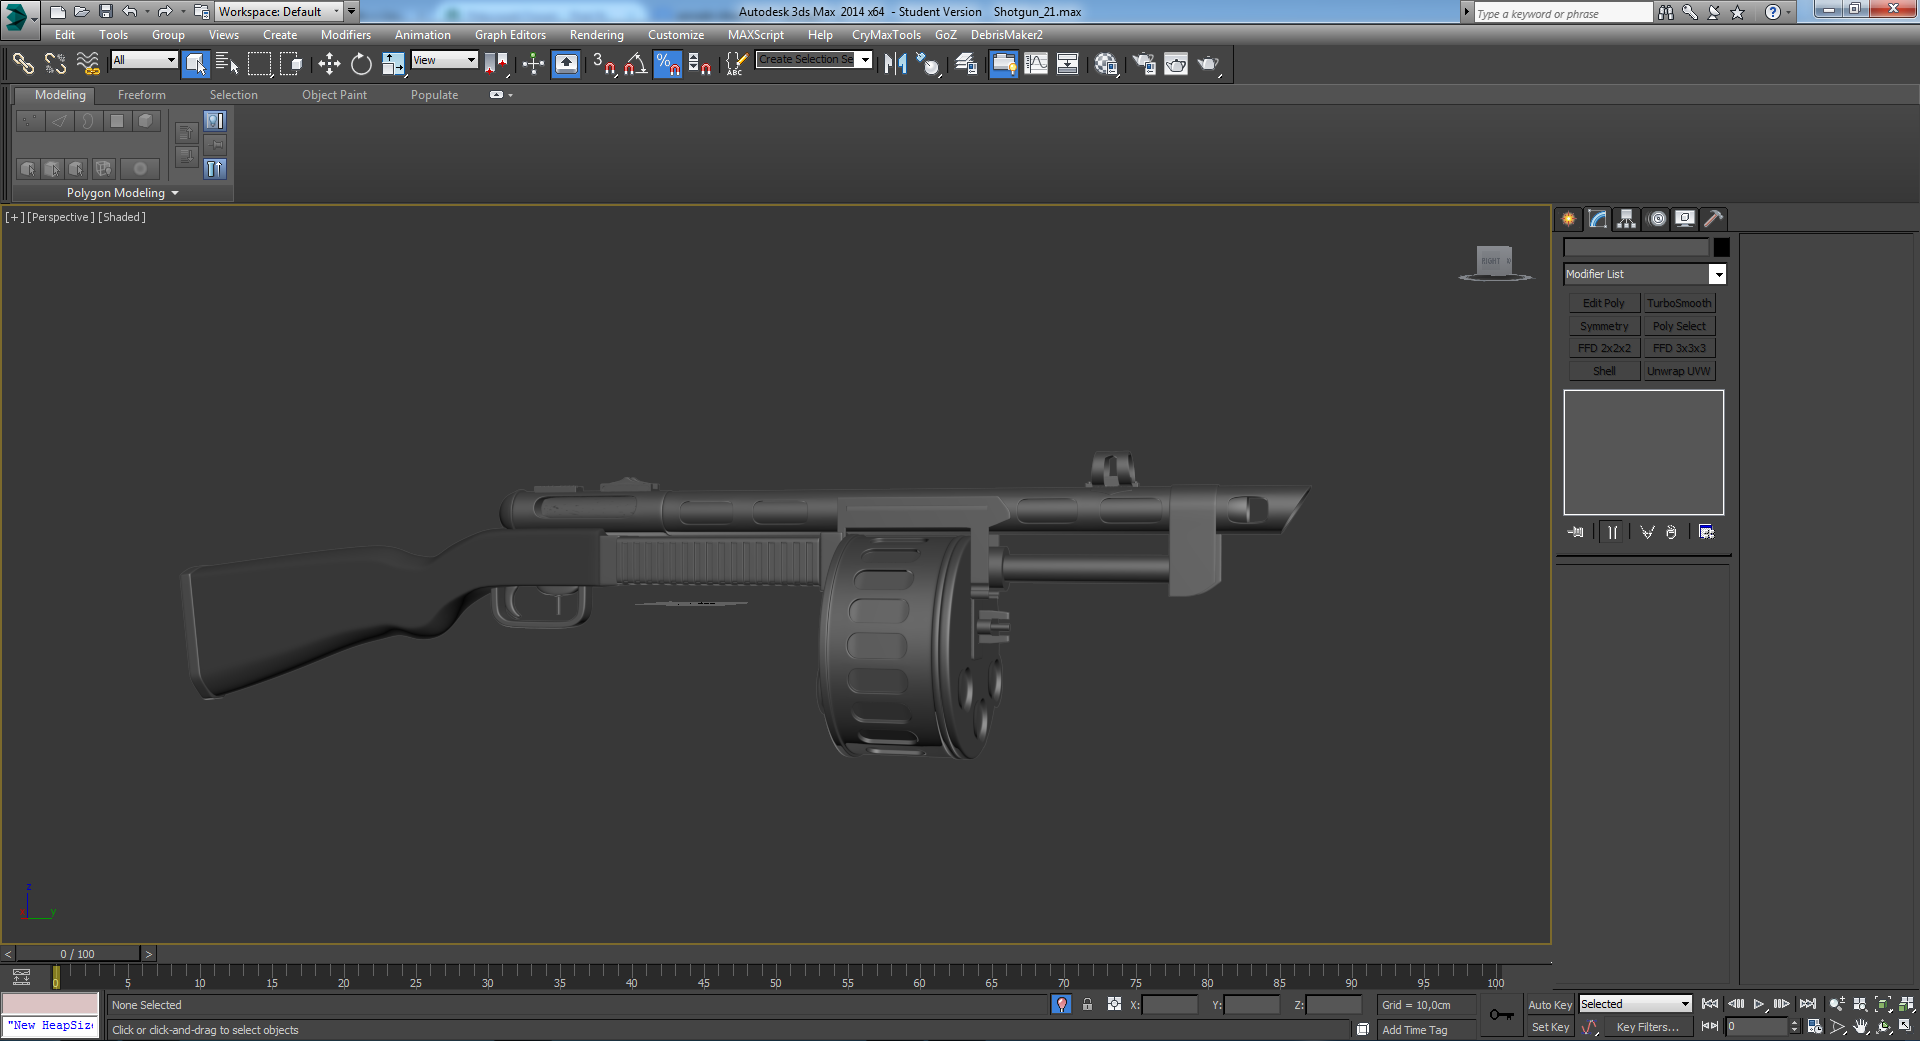Toggle Angle Snap
This screenshot has height=1041, width=1920.
[x=635, y=64]
